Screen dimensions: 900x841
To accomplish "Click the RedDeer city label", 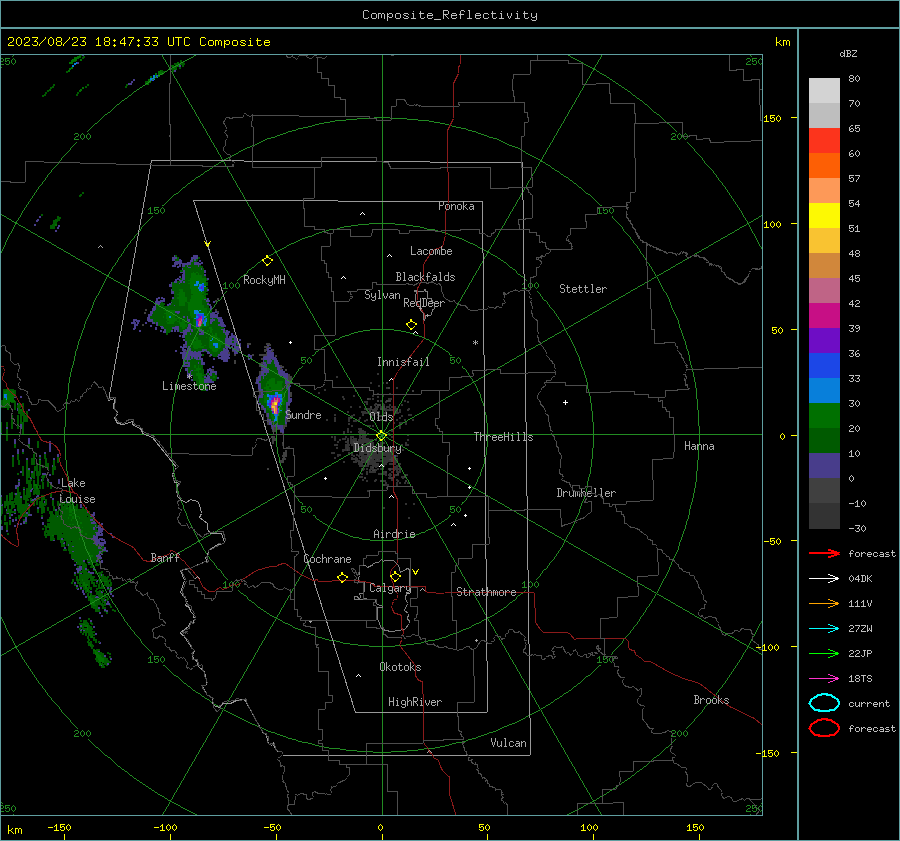I will (x=424, y=303).
